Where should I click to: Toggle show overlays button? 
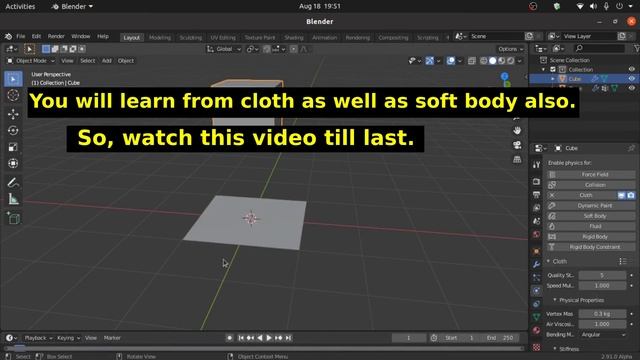coord(451,61)
